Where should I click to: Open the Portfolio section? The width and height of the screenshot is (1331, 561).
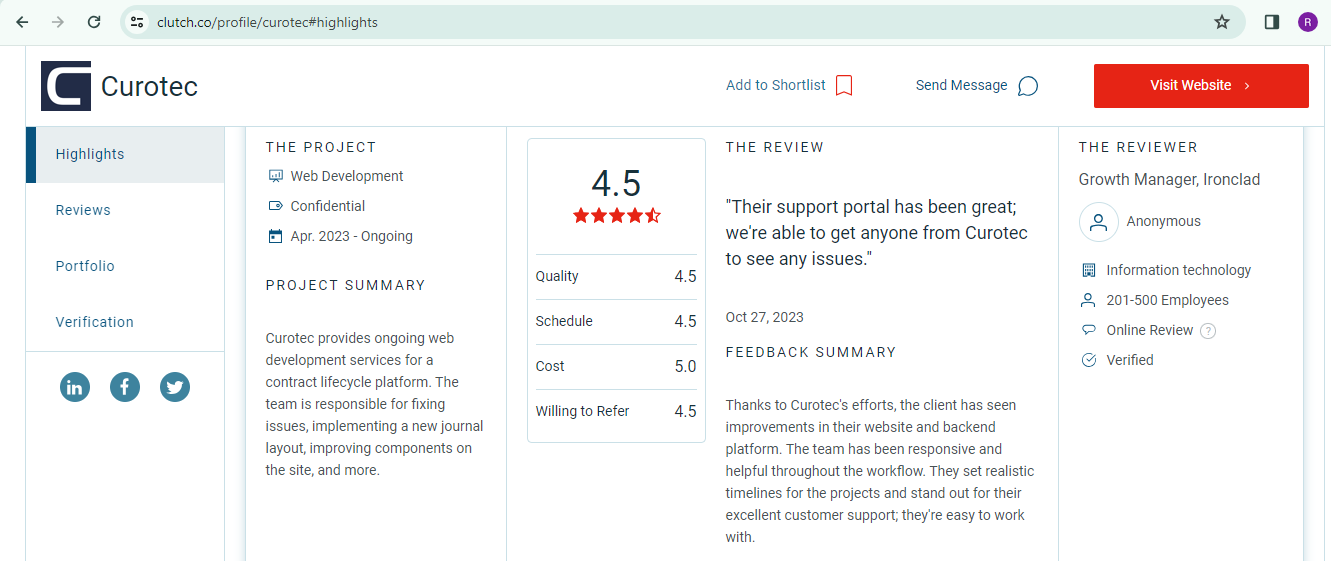tap(125, 266)
